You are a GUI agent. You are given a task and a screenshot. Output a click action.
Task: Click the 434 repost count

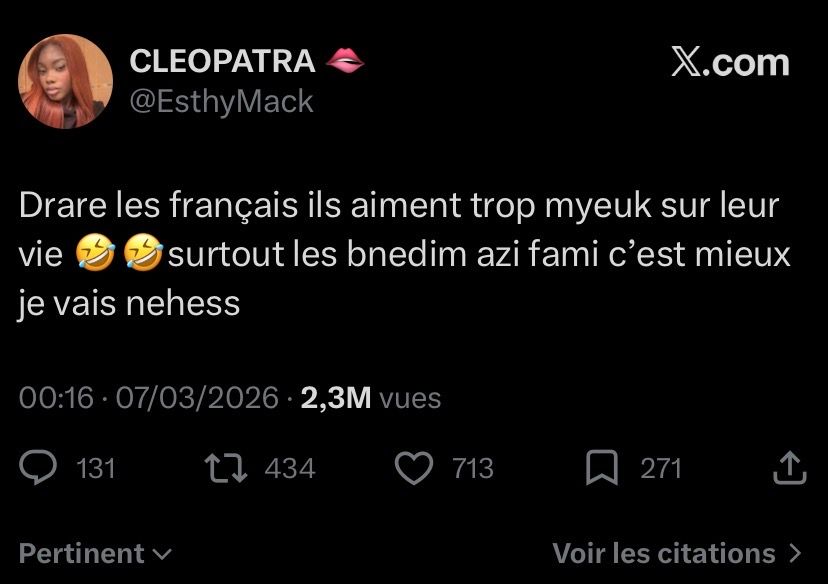click(290, 468)
